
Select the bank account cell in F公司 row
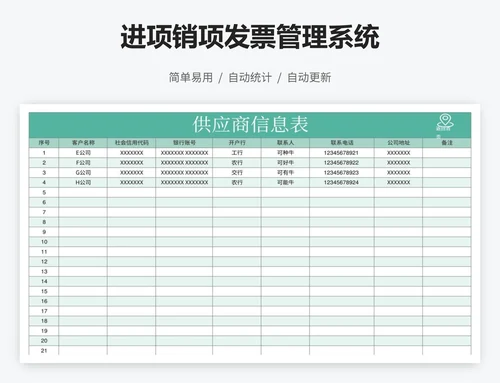(184, 163)
